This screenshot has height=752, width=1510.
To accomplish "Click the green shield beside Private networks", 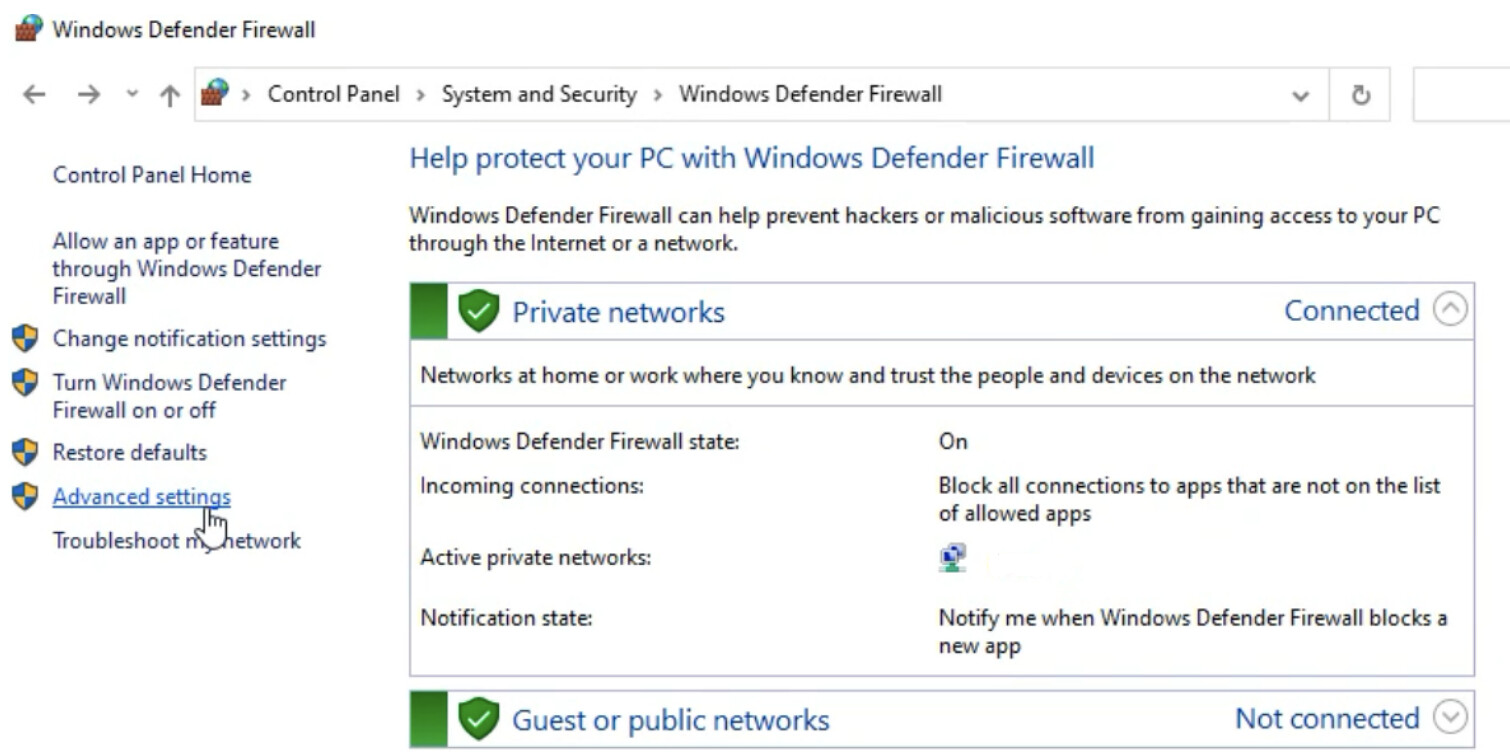I will [478, 311].
